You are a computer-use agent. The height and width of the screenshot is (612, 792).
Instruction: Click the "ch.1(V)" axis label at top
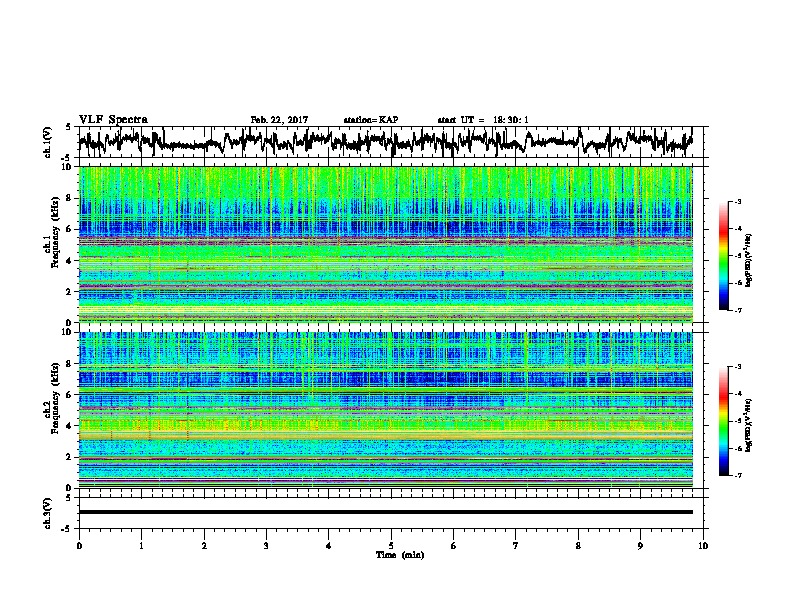coord(48,142)
